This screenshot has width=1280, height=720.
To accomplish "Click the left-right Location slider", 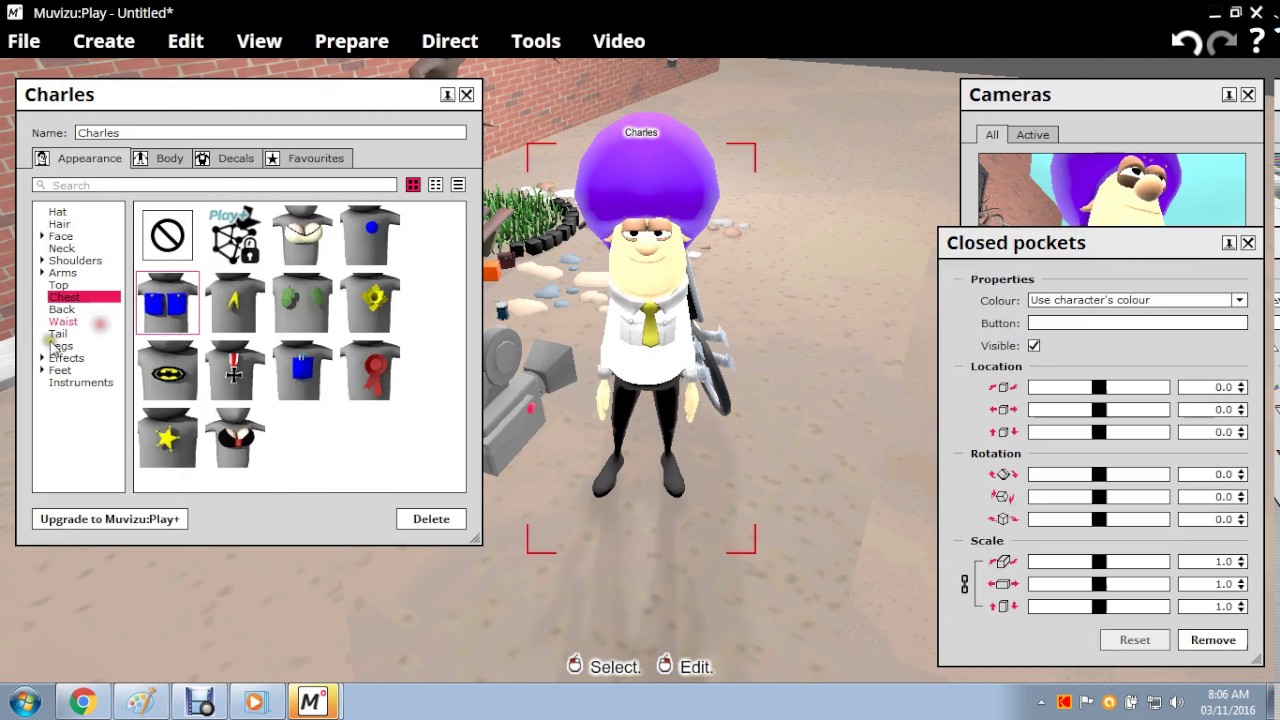I will tap(1098, 410).
